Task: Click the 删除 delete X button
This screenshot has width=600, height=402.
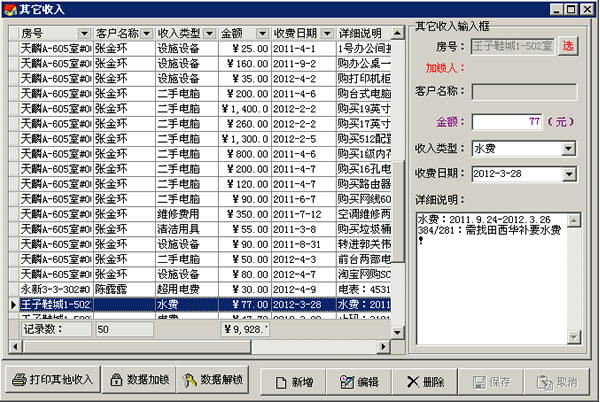Action: pyautogui.click(x=425, y=381)
